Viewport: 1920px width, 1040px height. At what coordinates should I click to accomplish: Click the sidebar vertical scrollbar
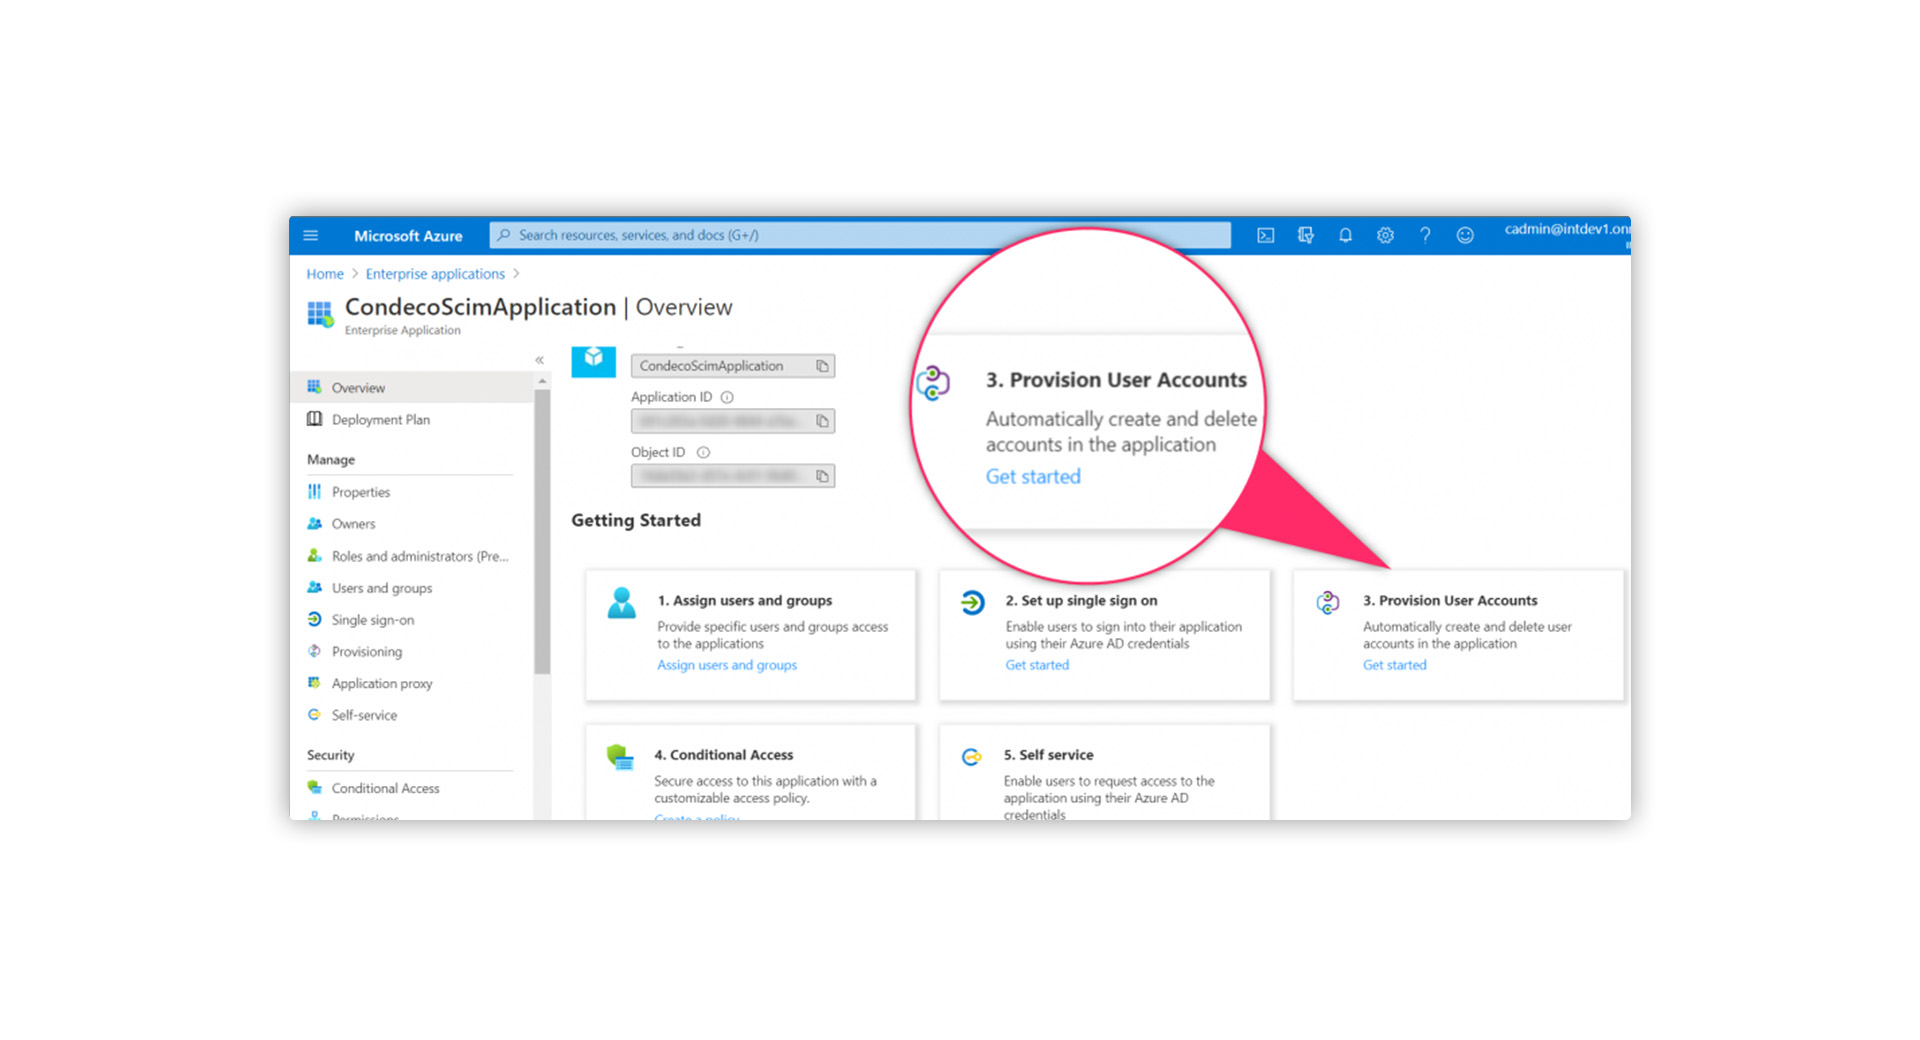pyautogui.click(x=542, y=530)
